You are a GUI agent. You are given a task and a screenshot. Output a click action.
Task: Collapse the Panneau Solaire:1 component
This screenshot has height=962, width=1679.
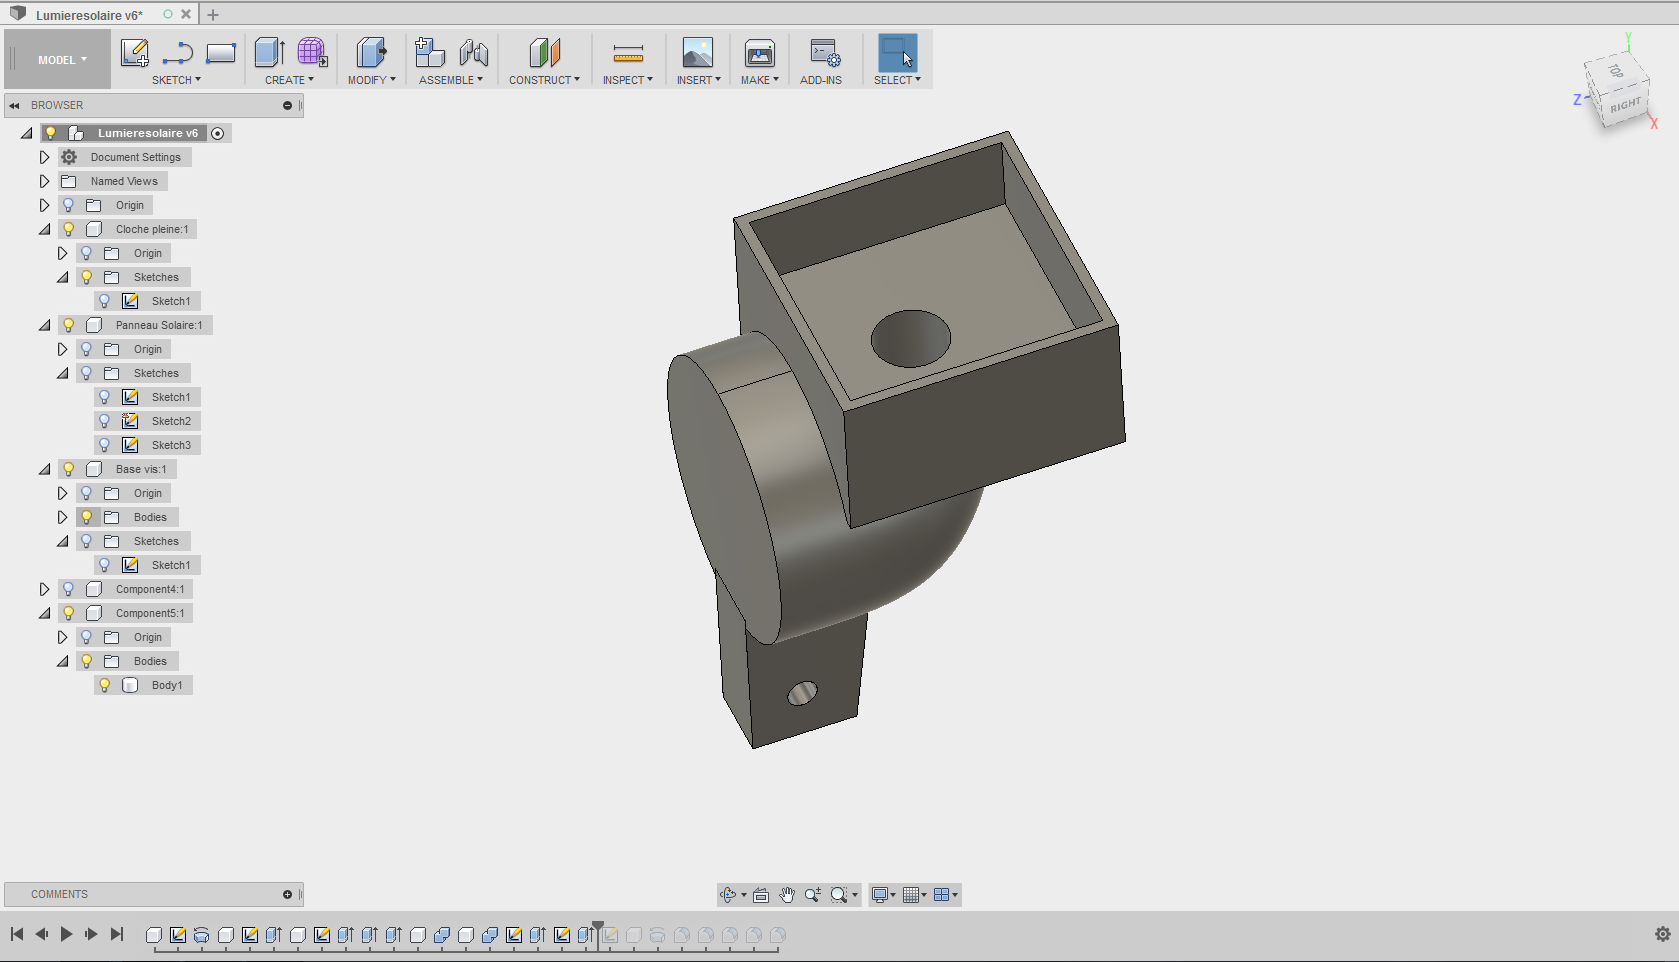pyautogui.click(x=44, y=325)
